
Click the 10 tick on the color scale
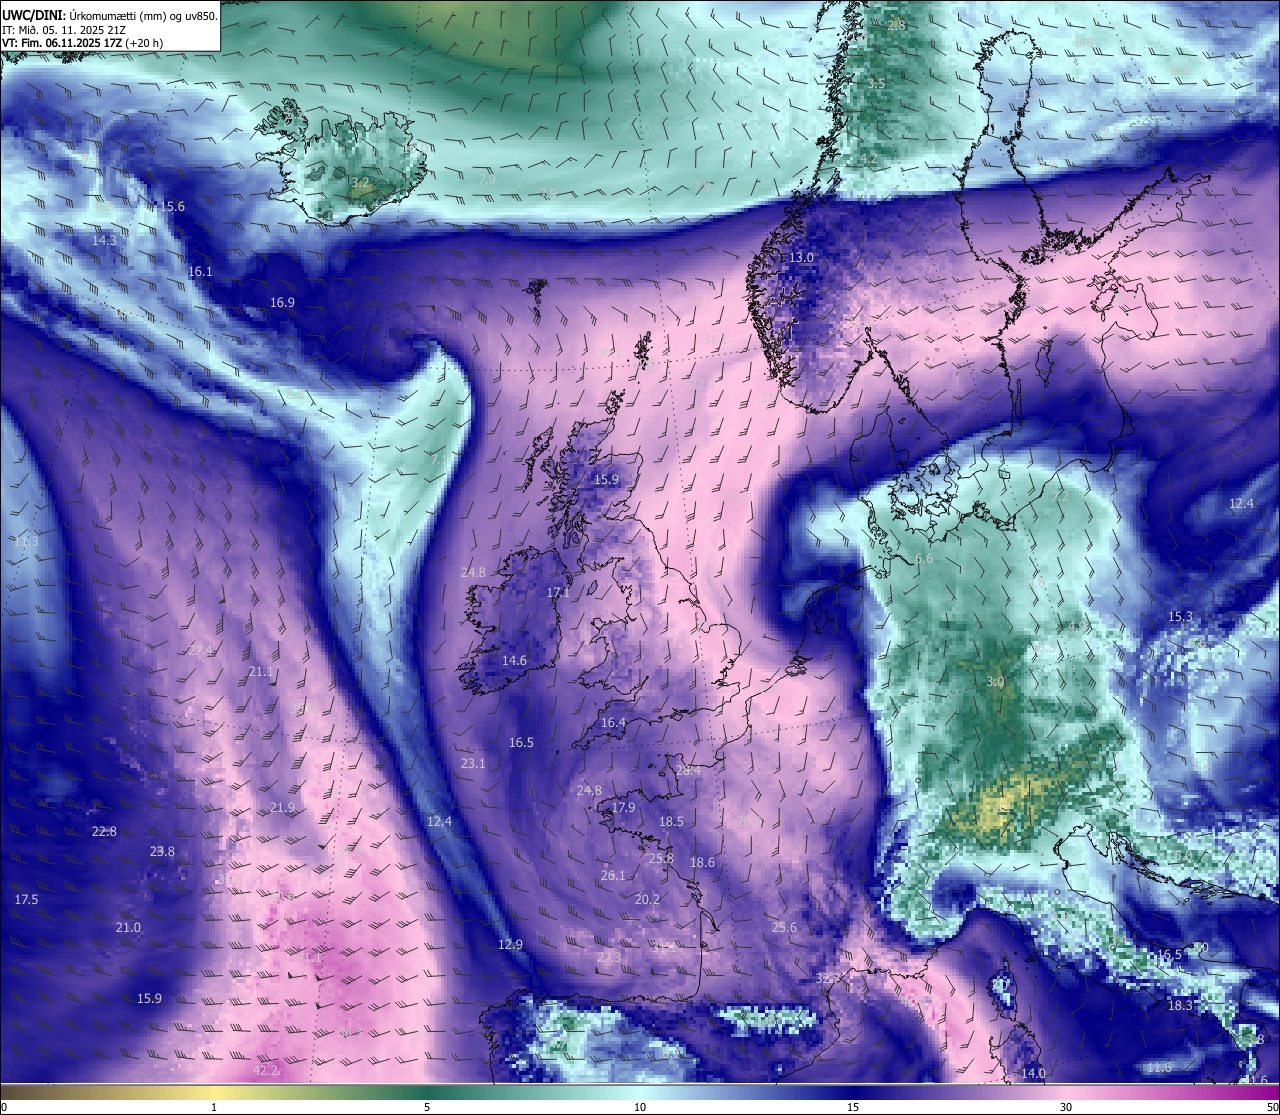(639, 1107)
